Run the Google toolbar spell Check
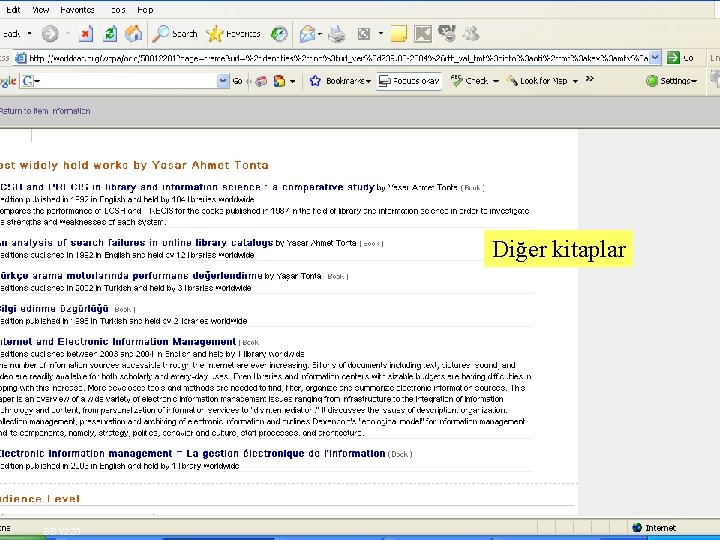The height and width of the screenshot is (540, 720). (470, 81)
